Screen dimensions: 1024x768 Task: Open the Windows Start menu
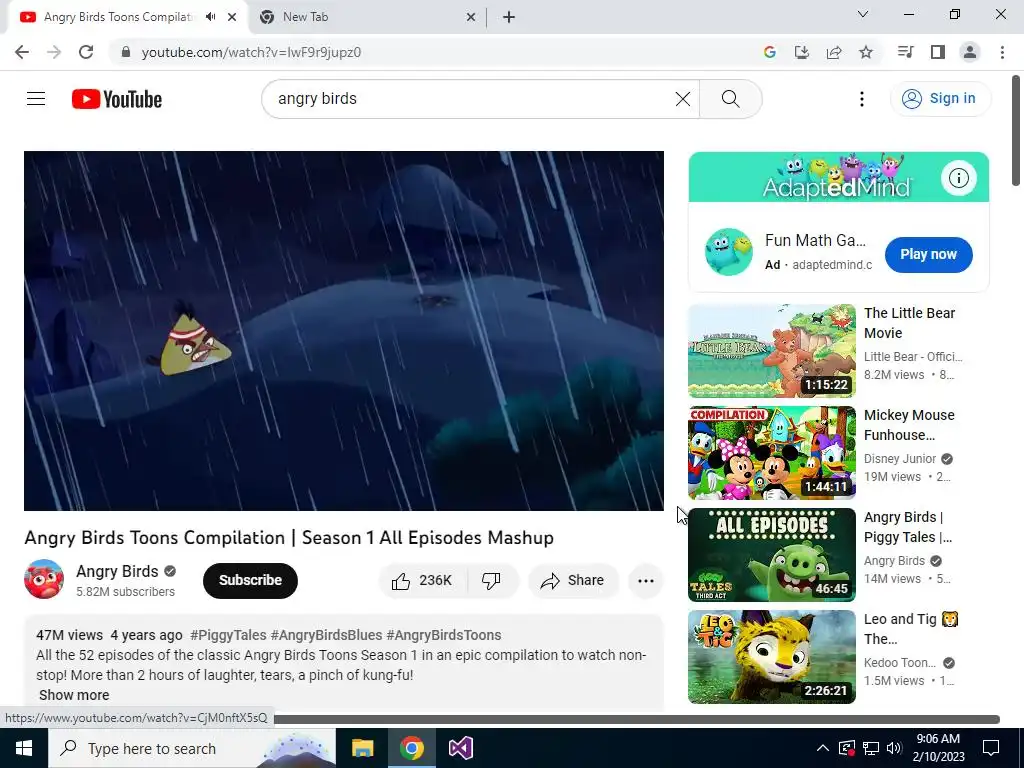[24, 748]
